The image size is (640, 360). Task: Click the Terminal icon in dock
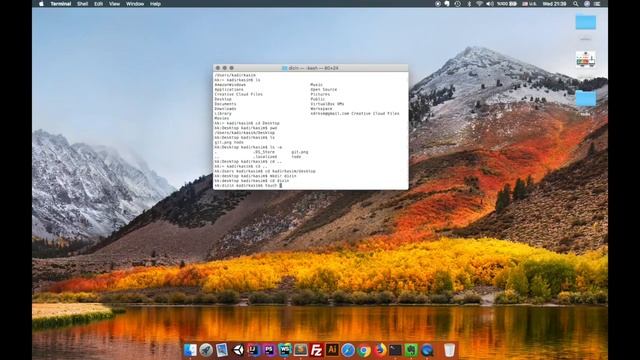(x=395, y=350)
